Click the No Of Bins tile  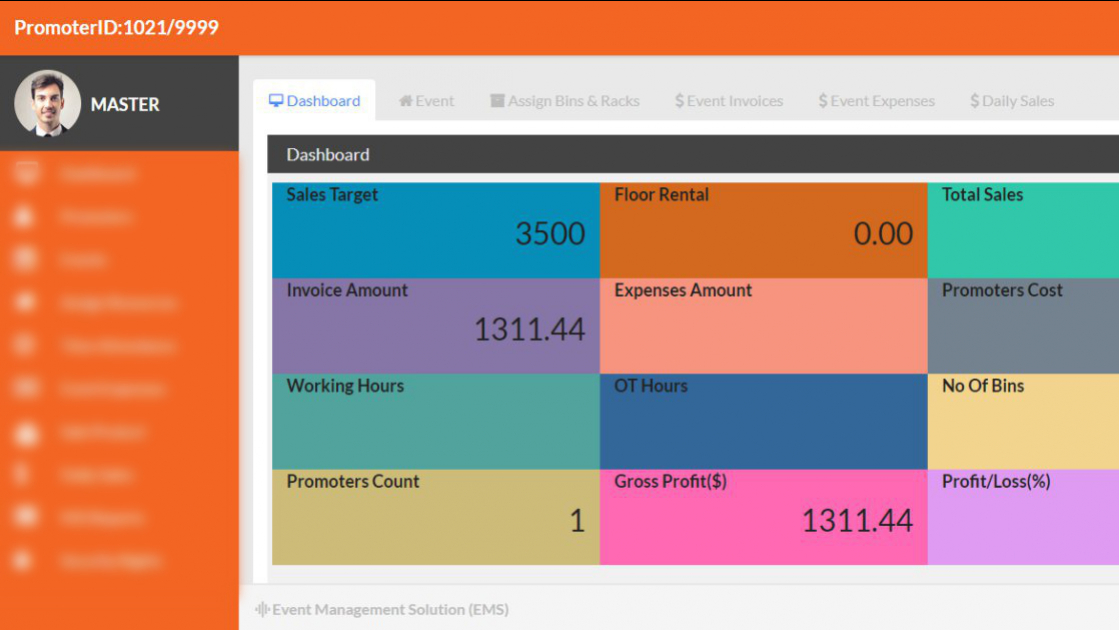[1022, 422]
